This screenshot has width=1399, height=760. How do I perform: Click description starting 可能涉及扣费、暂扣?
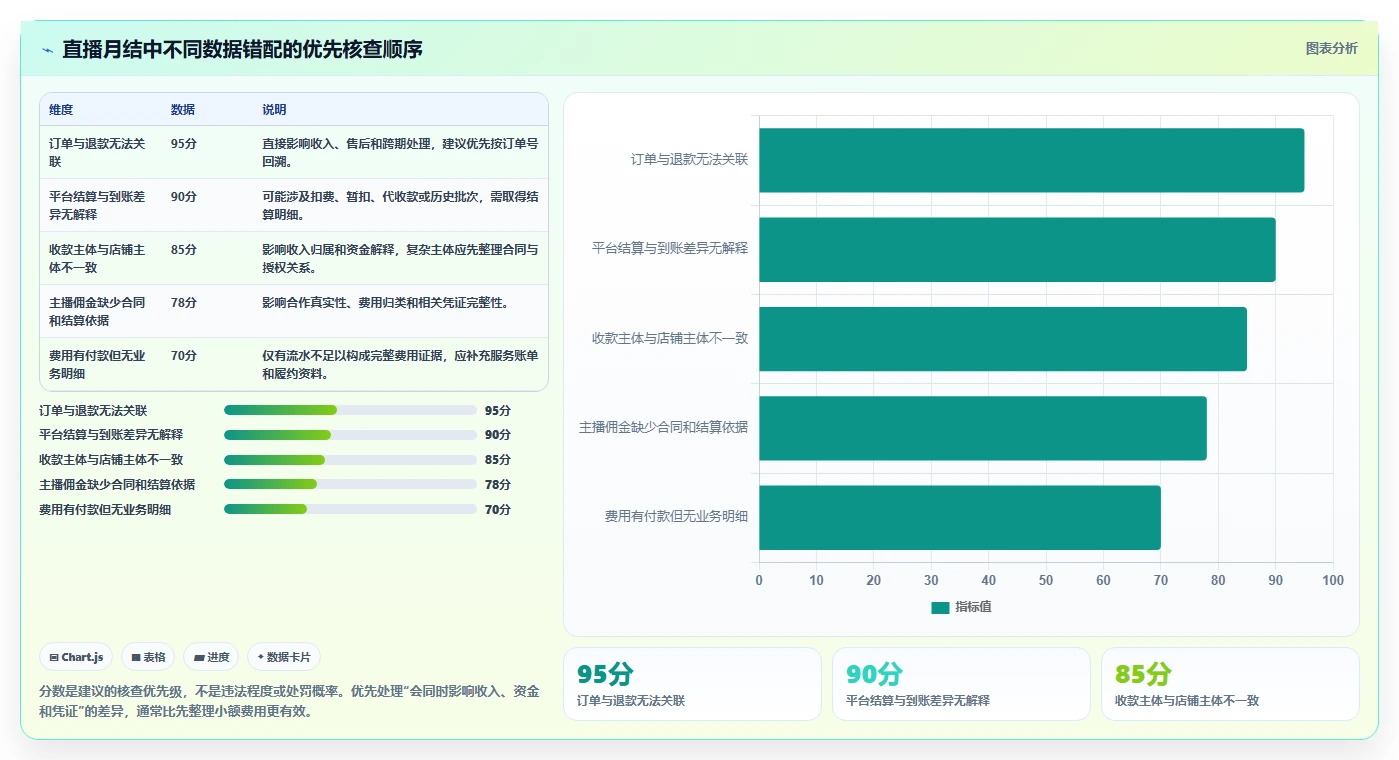400,205
